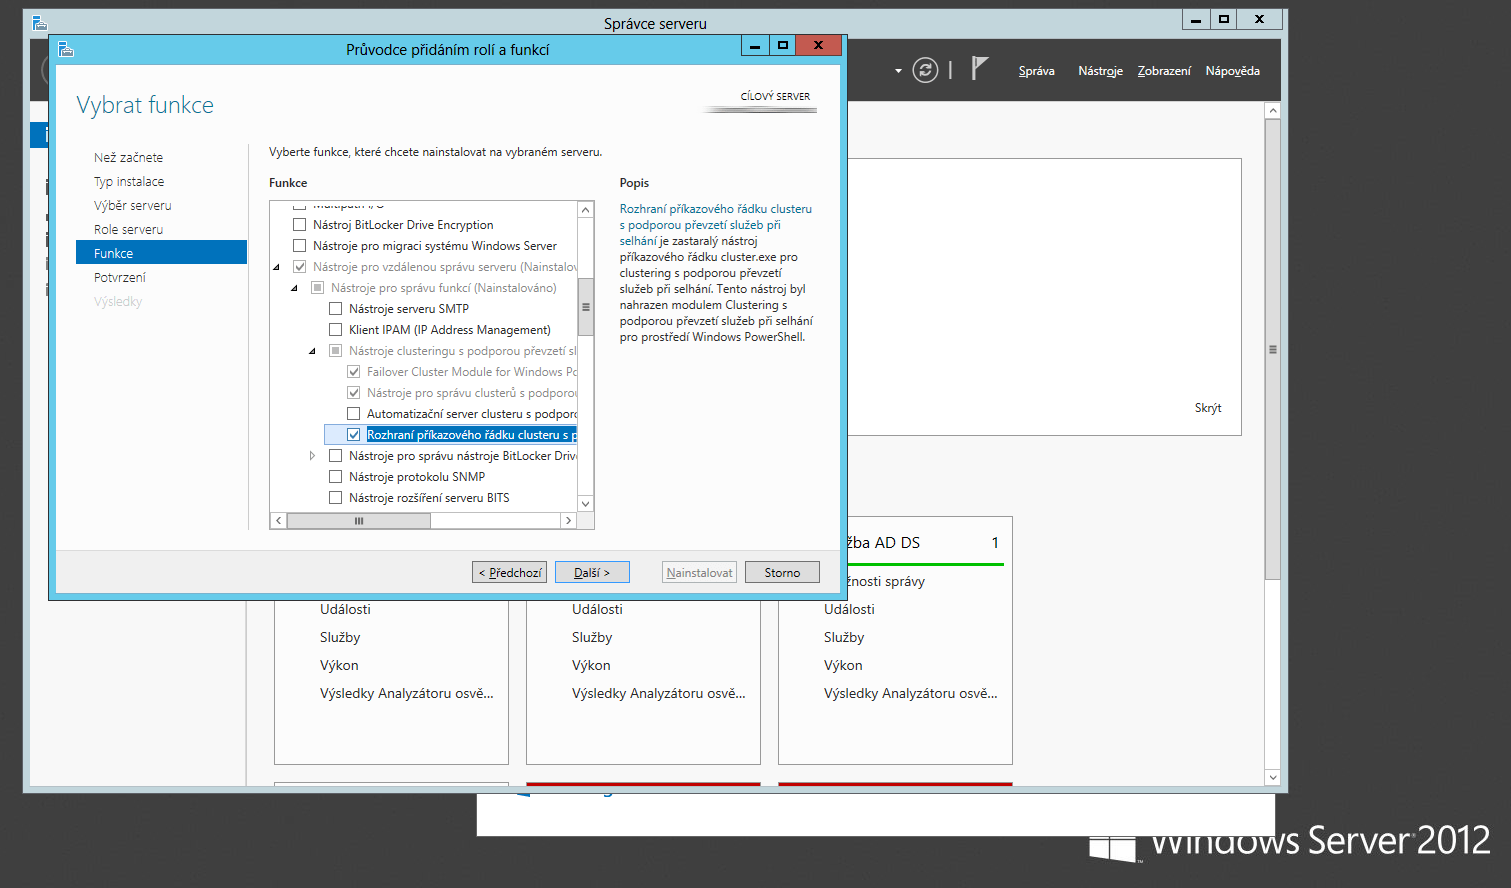This screenshot has width=1511, height=888.
Task: Collapse Nástroje pro vzdálenou správu serveru node
Action: coord(276,267)
